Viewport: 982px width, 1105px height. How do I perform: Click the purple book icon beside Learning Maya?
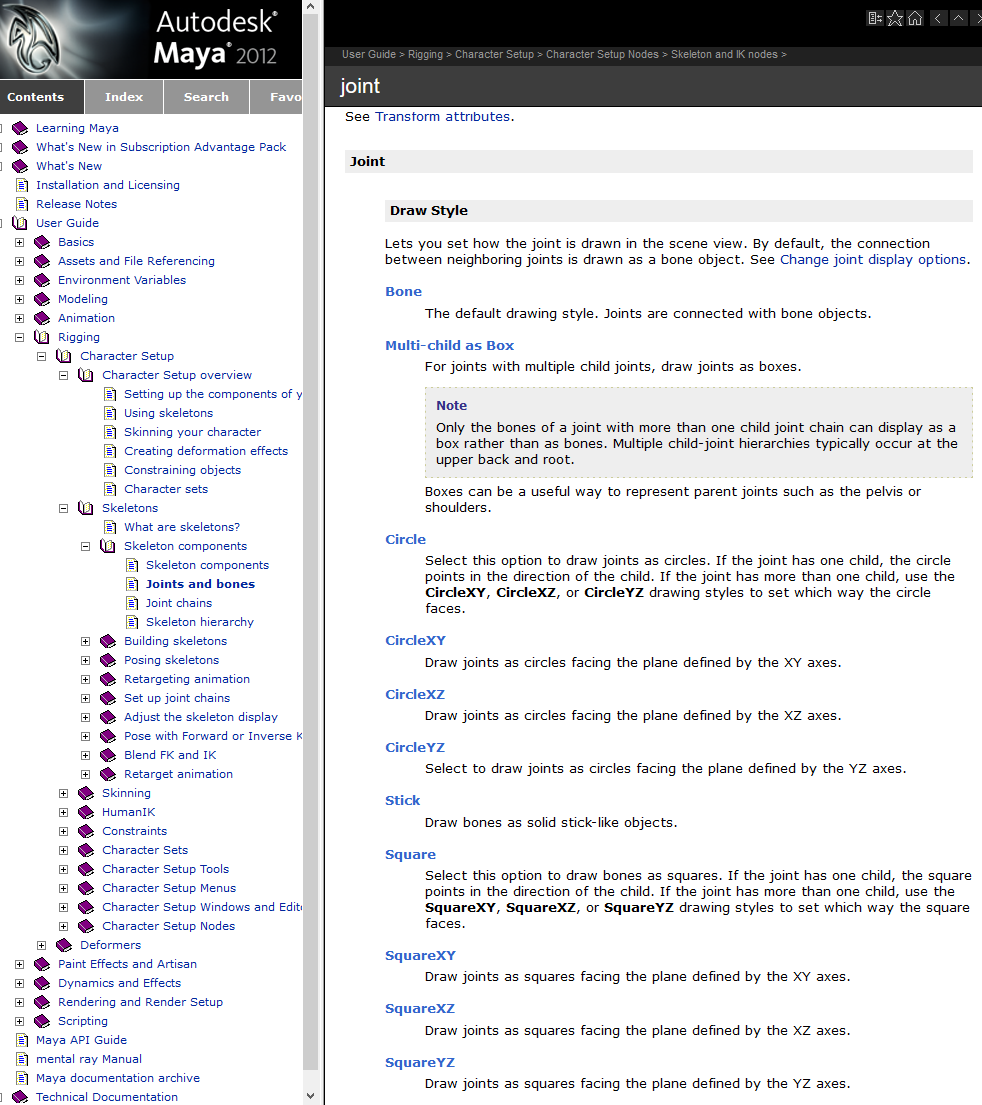(x=20, y=128)
